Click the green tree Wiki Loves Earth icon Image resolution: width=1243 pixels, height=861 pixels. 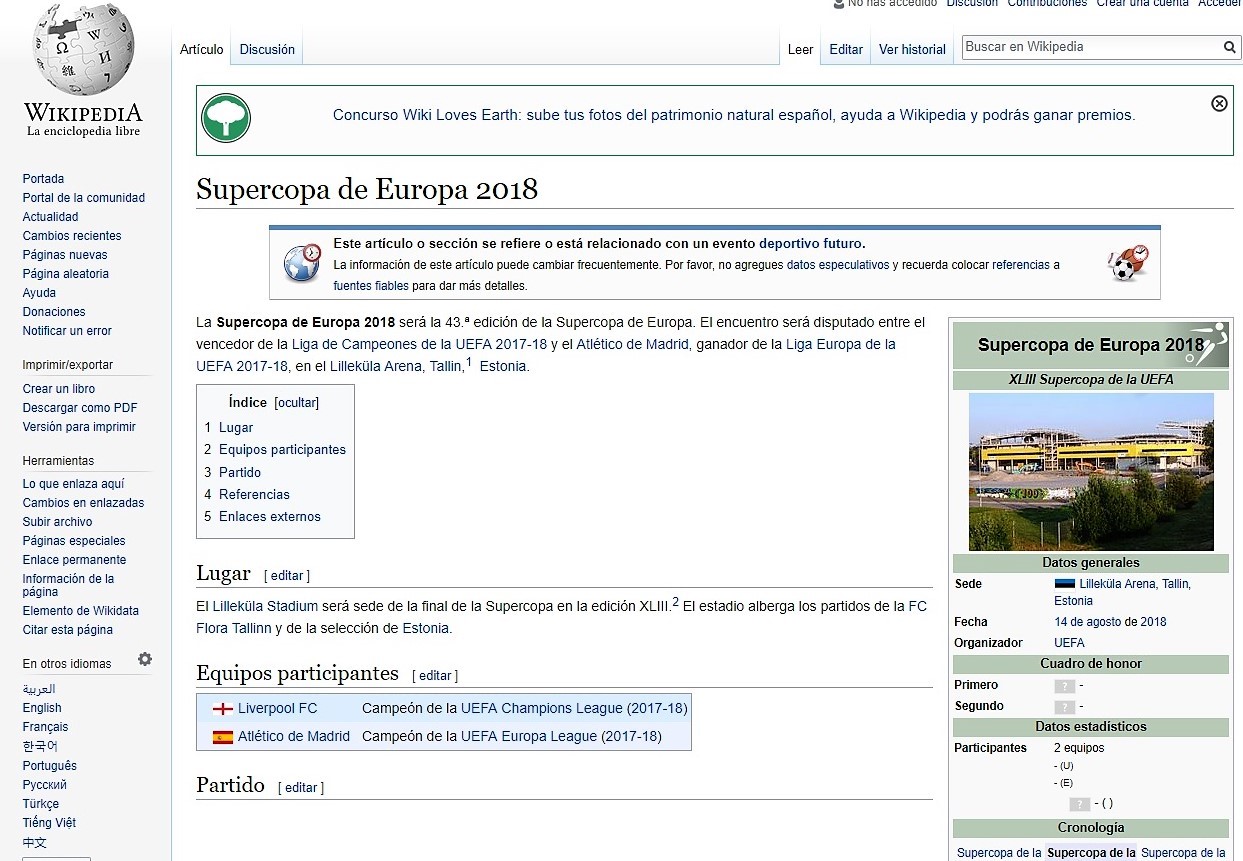point(226,118)
